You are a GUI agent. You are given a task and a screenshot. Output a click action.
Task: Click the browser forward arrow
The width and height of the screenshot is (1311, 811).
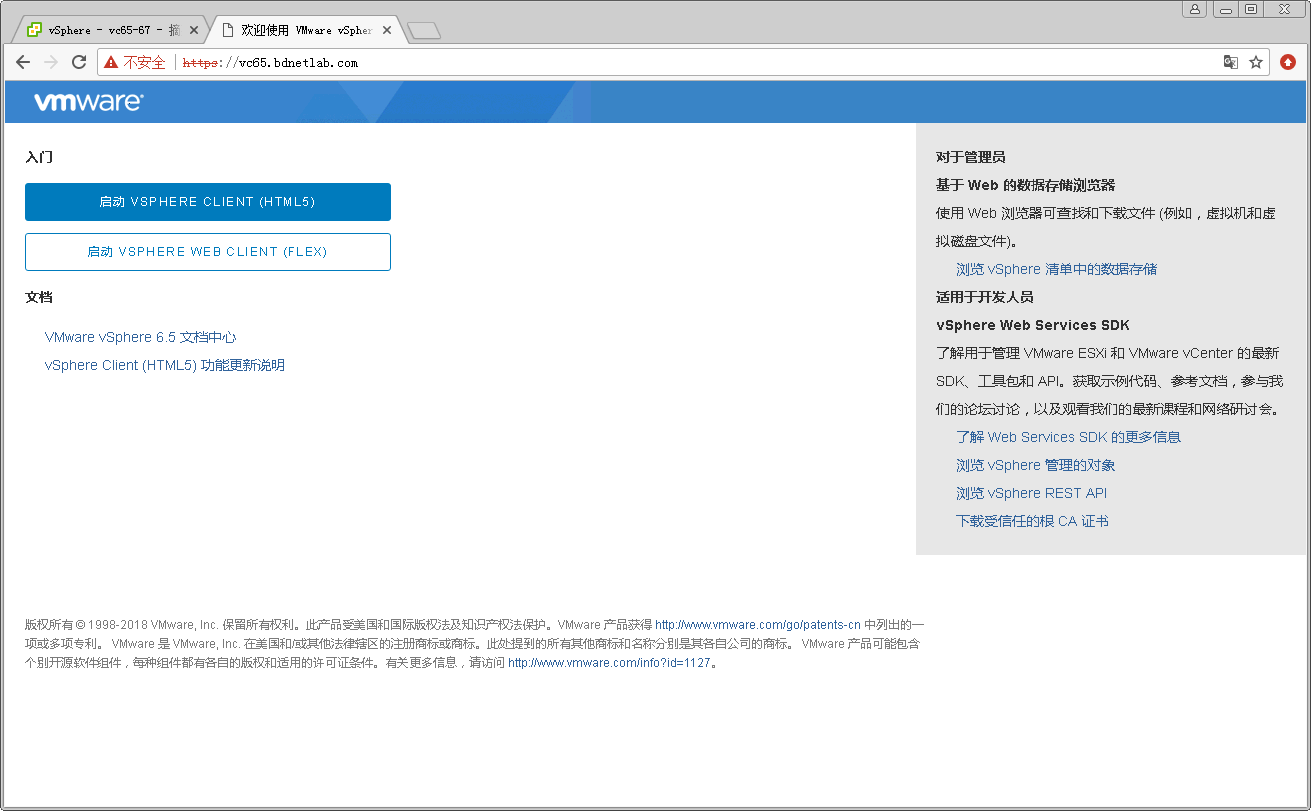pyautogui.click(x=51, y=62)
